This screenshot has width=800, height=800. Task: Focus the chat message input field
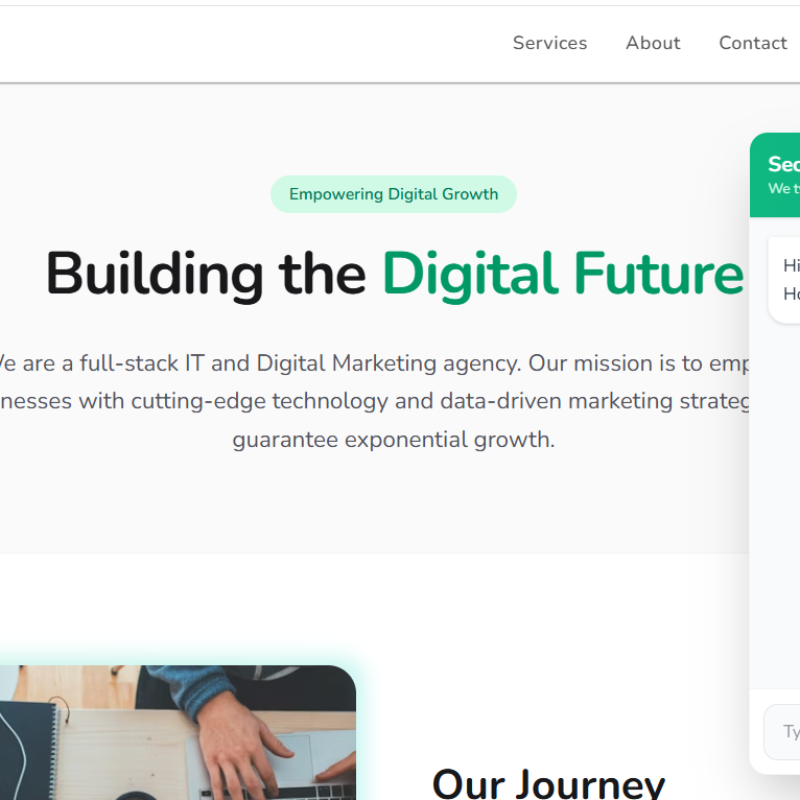point(782,732)
